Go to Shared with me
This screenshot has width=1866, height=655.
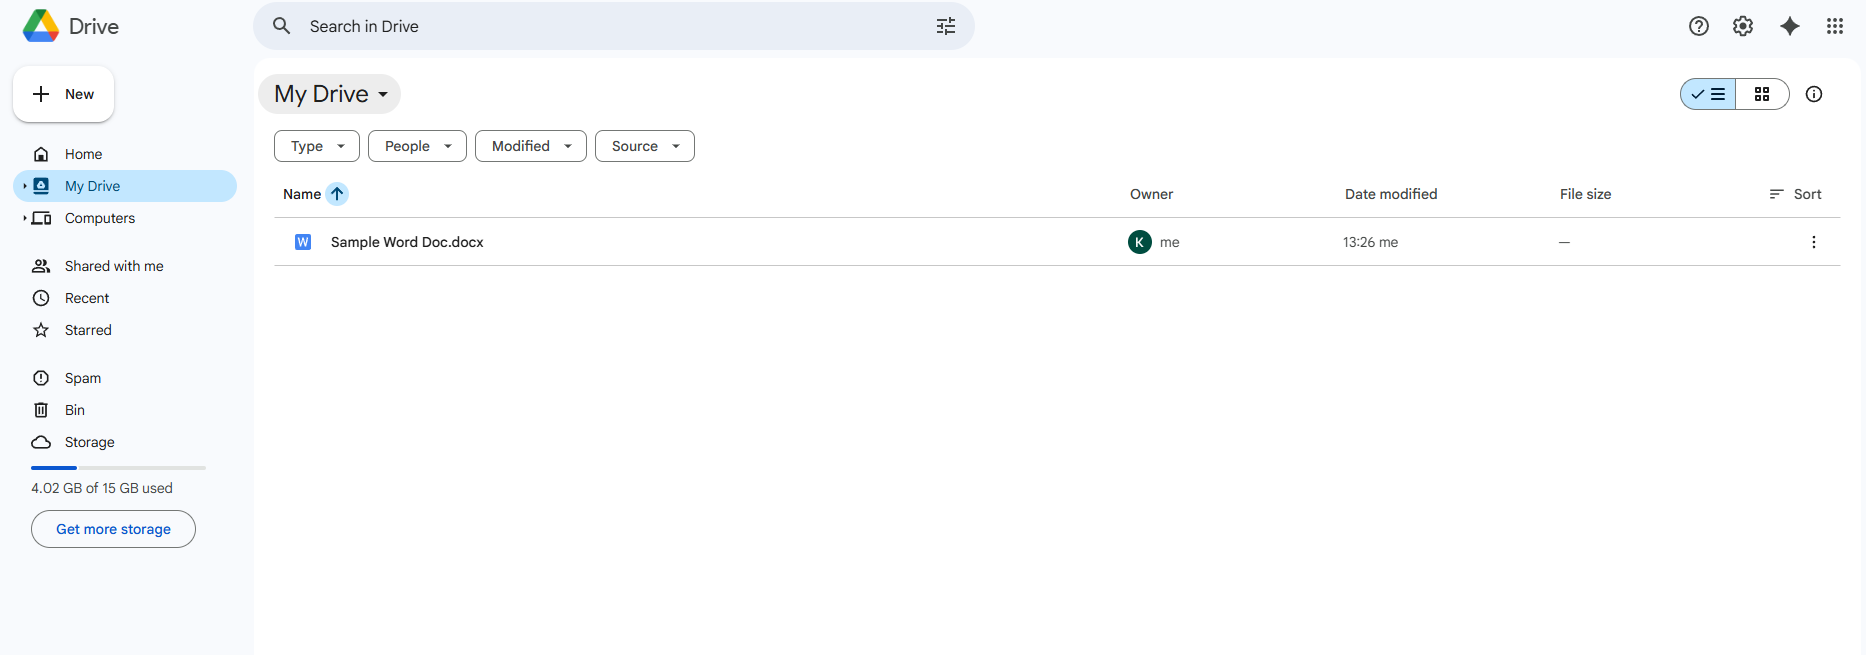point(113,266)
